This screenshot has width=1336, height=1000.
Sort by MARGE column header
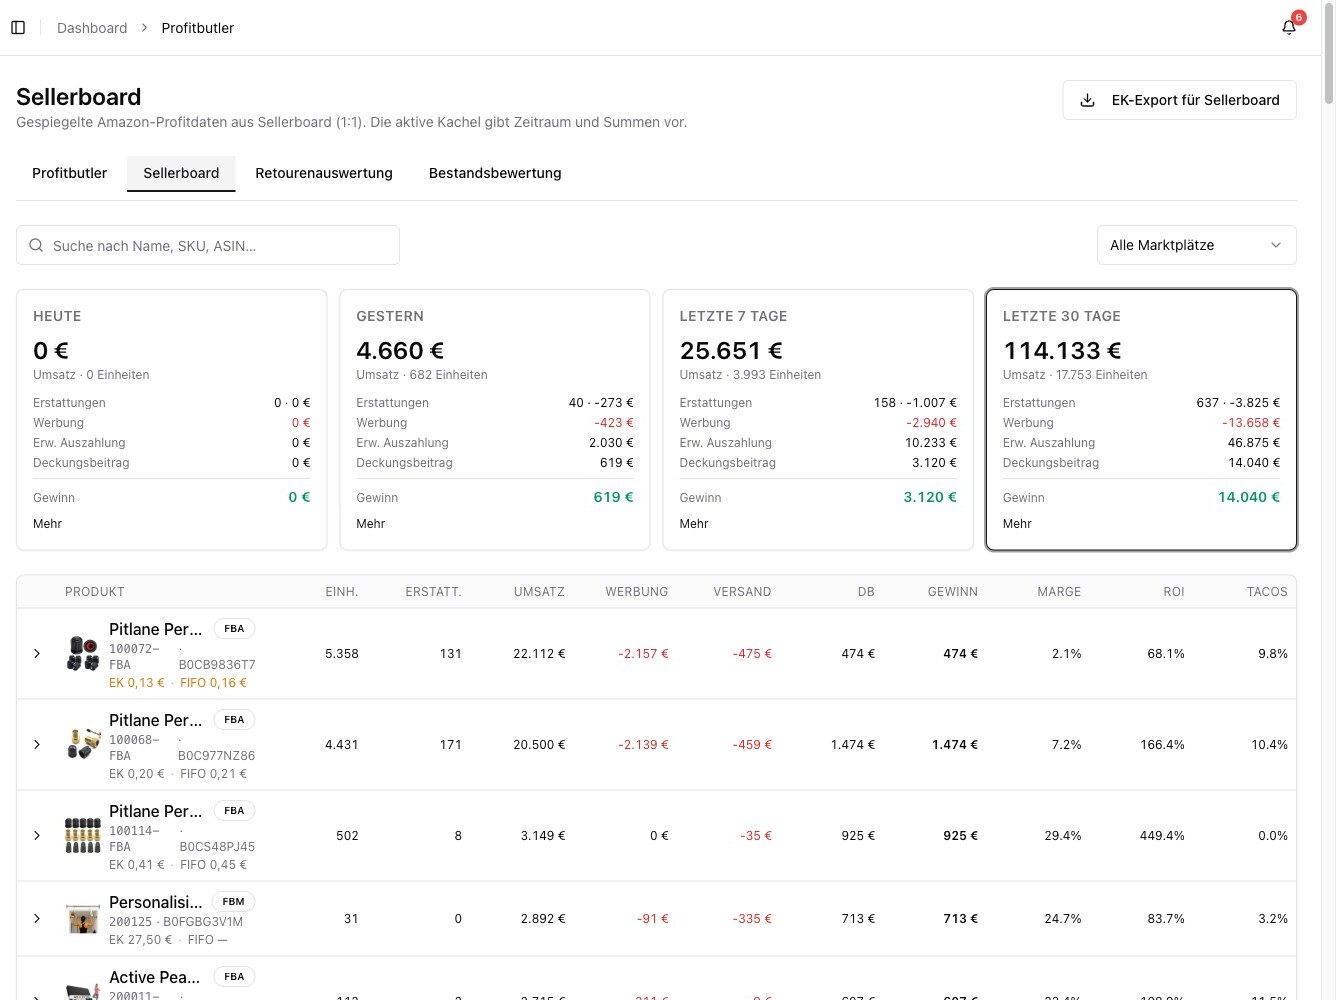click(1059, 592)
